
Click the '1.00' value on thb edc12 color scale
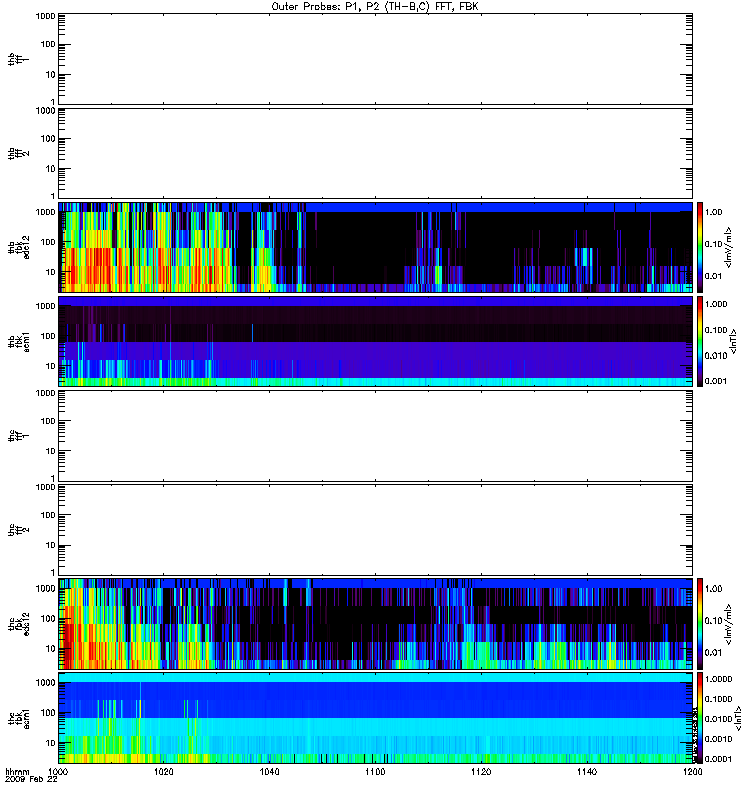pyautogui.click(x=713, y=212)
